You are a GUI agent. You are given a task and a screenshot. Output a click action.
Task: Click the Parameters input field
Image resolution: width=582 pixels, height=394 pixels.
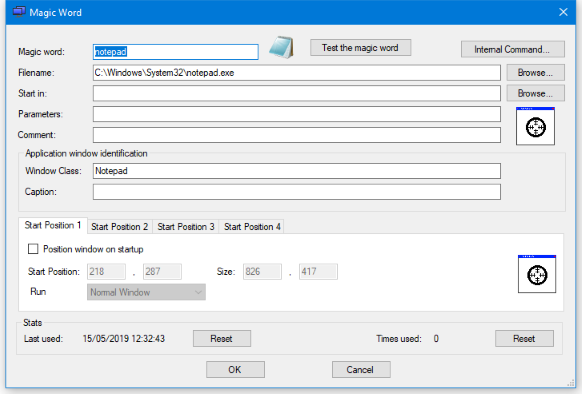point(297,114)
